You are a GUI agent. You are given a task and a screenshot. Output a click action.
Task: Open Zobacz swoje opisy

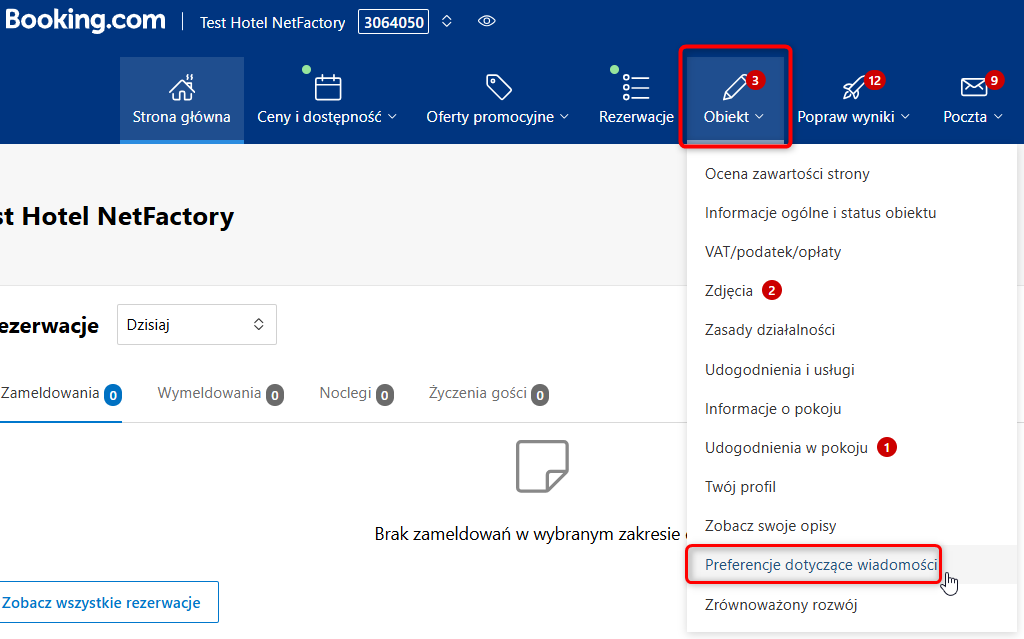(770, 526)
